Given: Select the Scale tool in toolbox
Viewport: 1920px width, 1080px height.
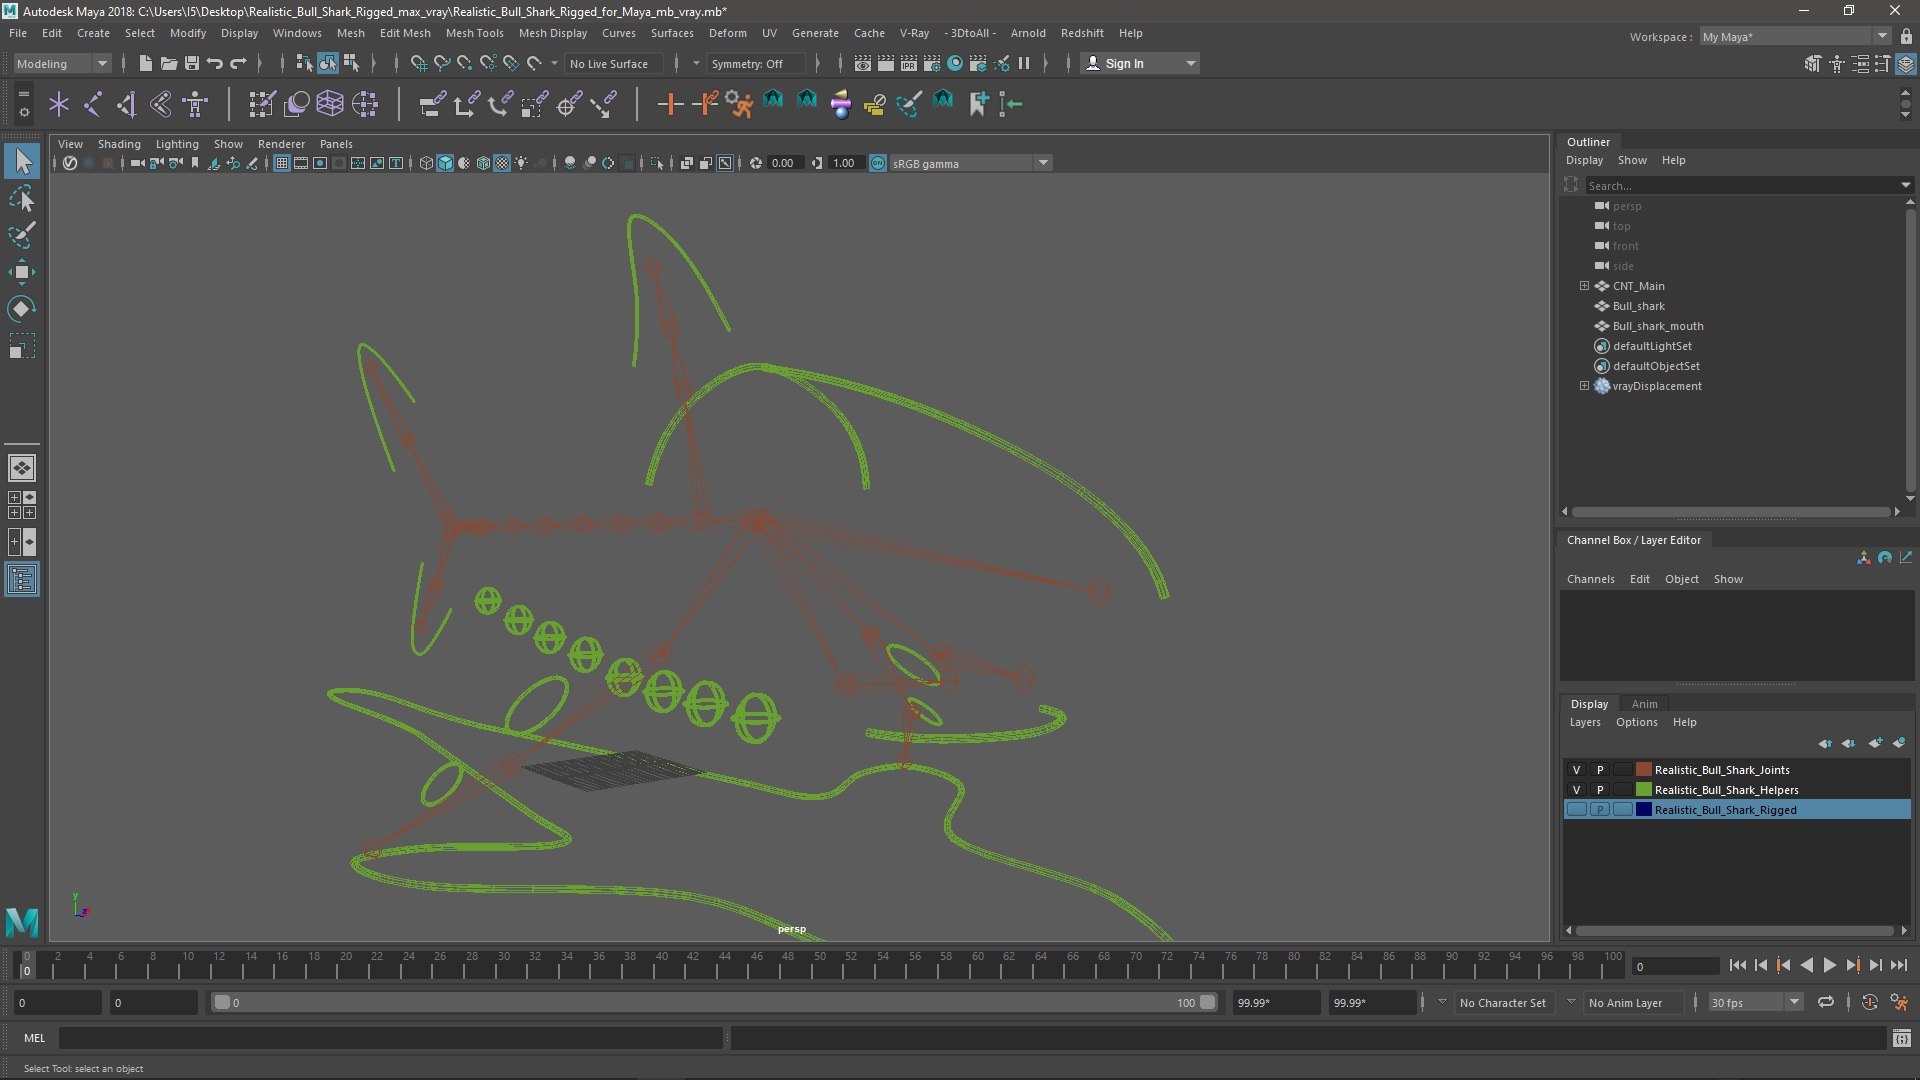Looking at the screenshot, I should [21, 346].
